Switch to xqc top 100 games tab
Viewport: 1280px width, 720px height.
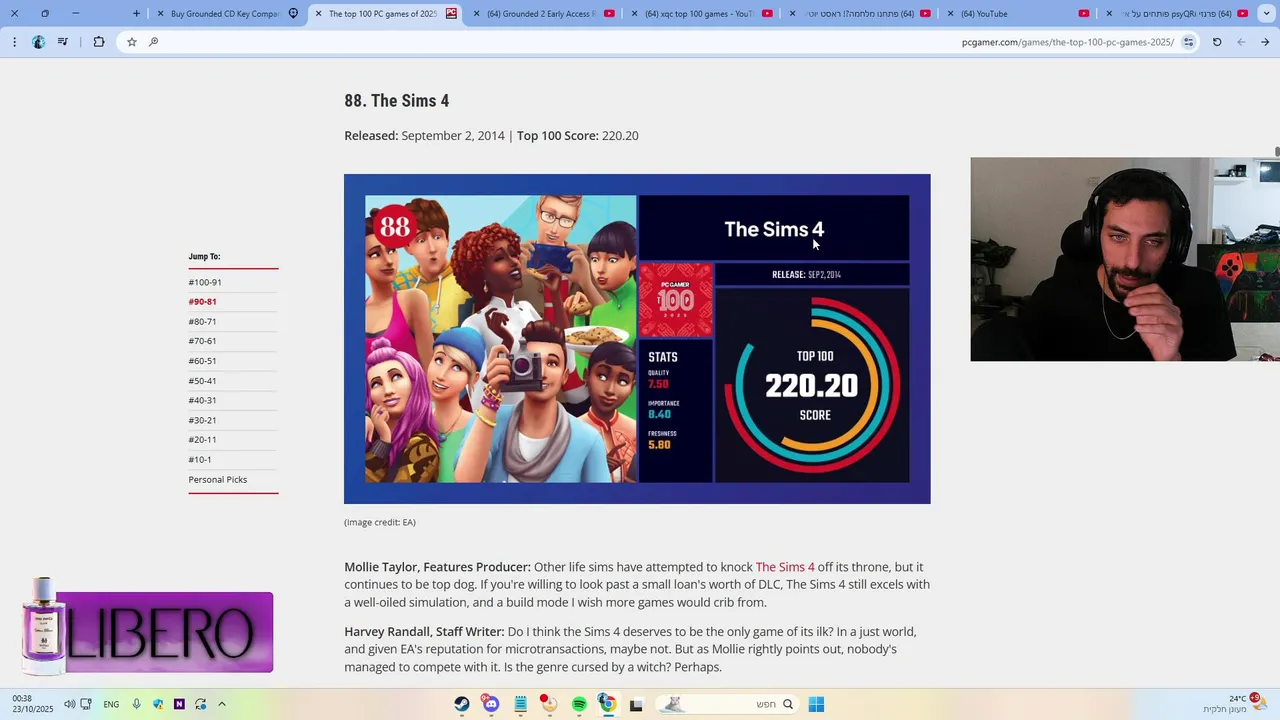tap(700, 14)
